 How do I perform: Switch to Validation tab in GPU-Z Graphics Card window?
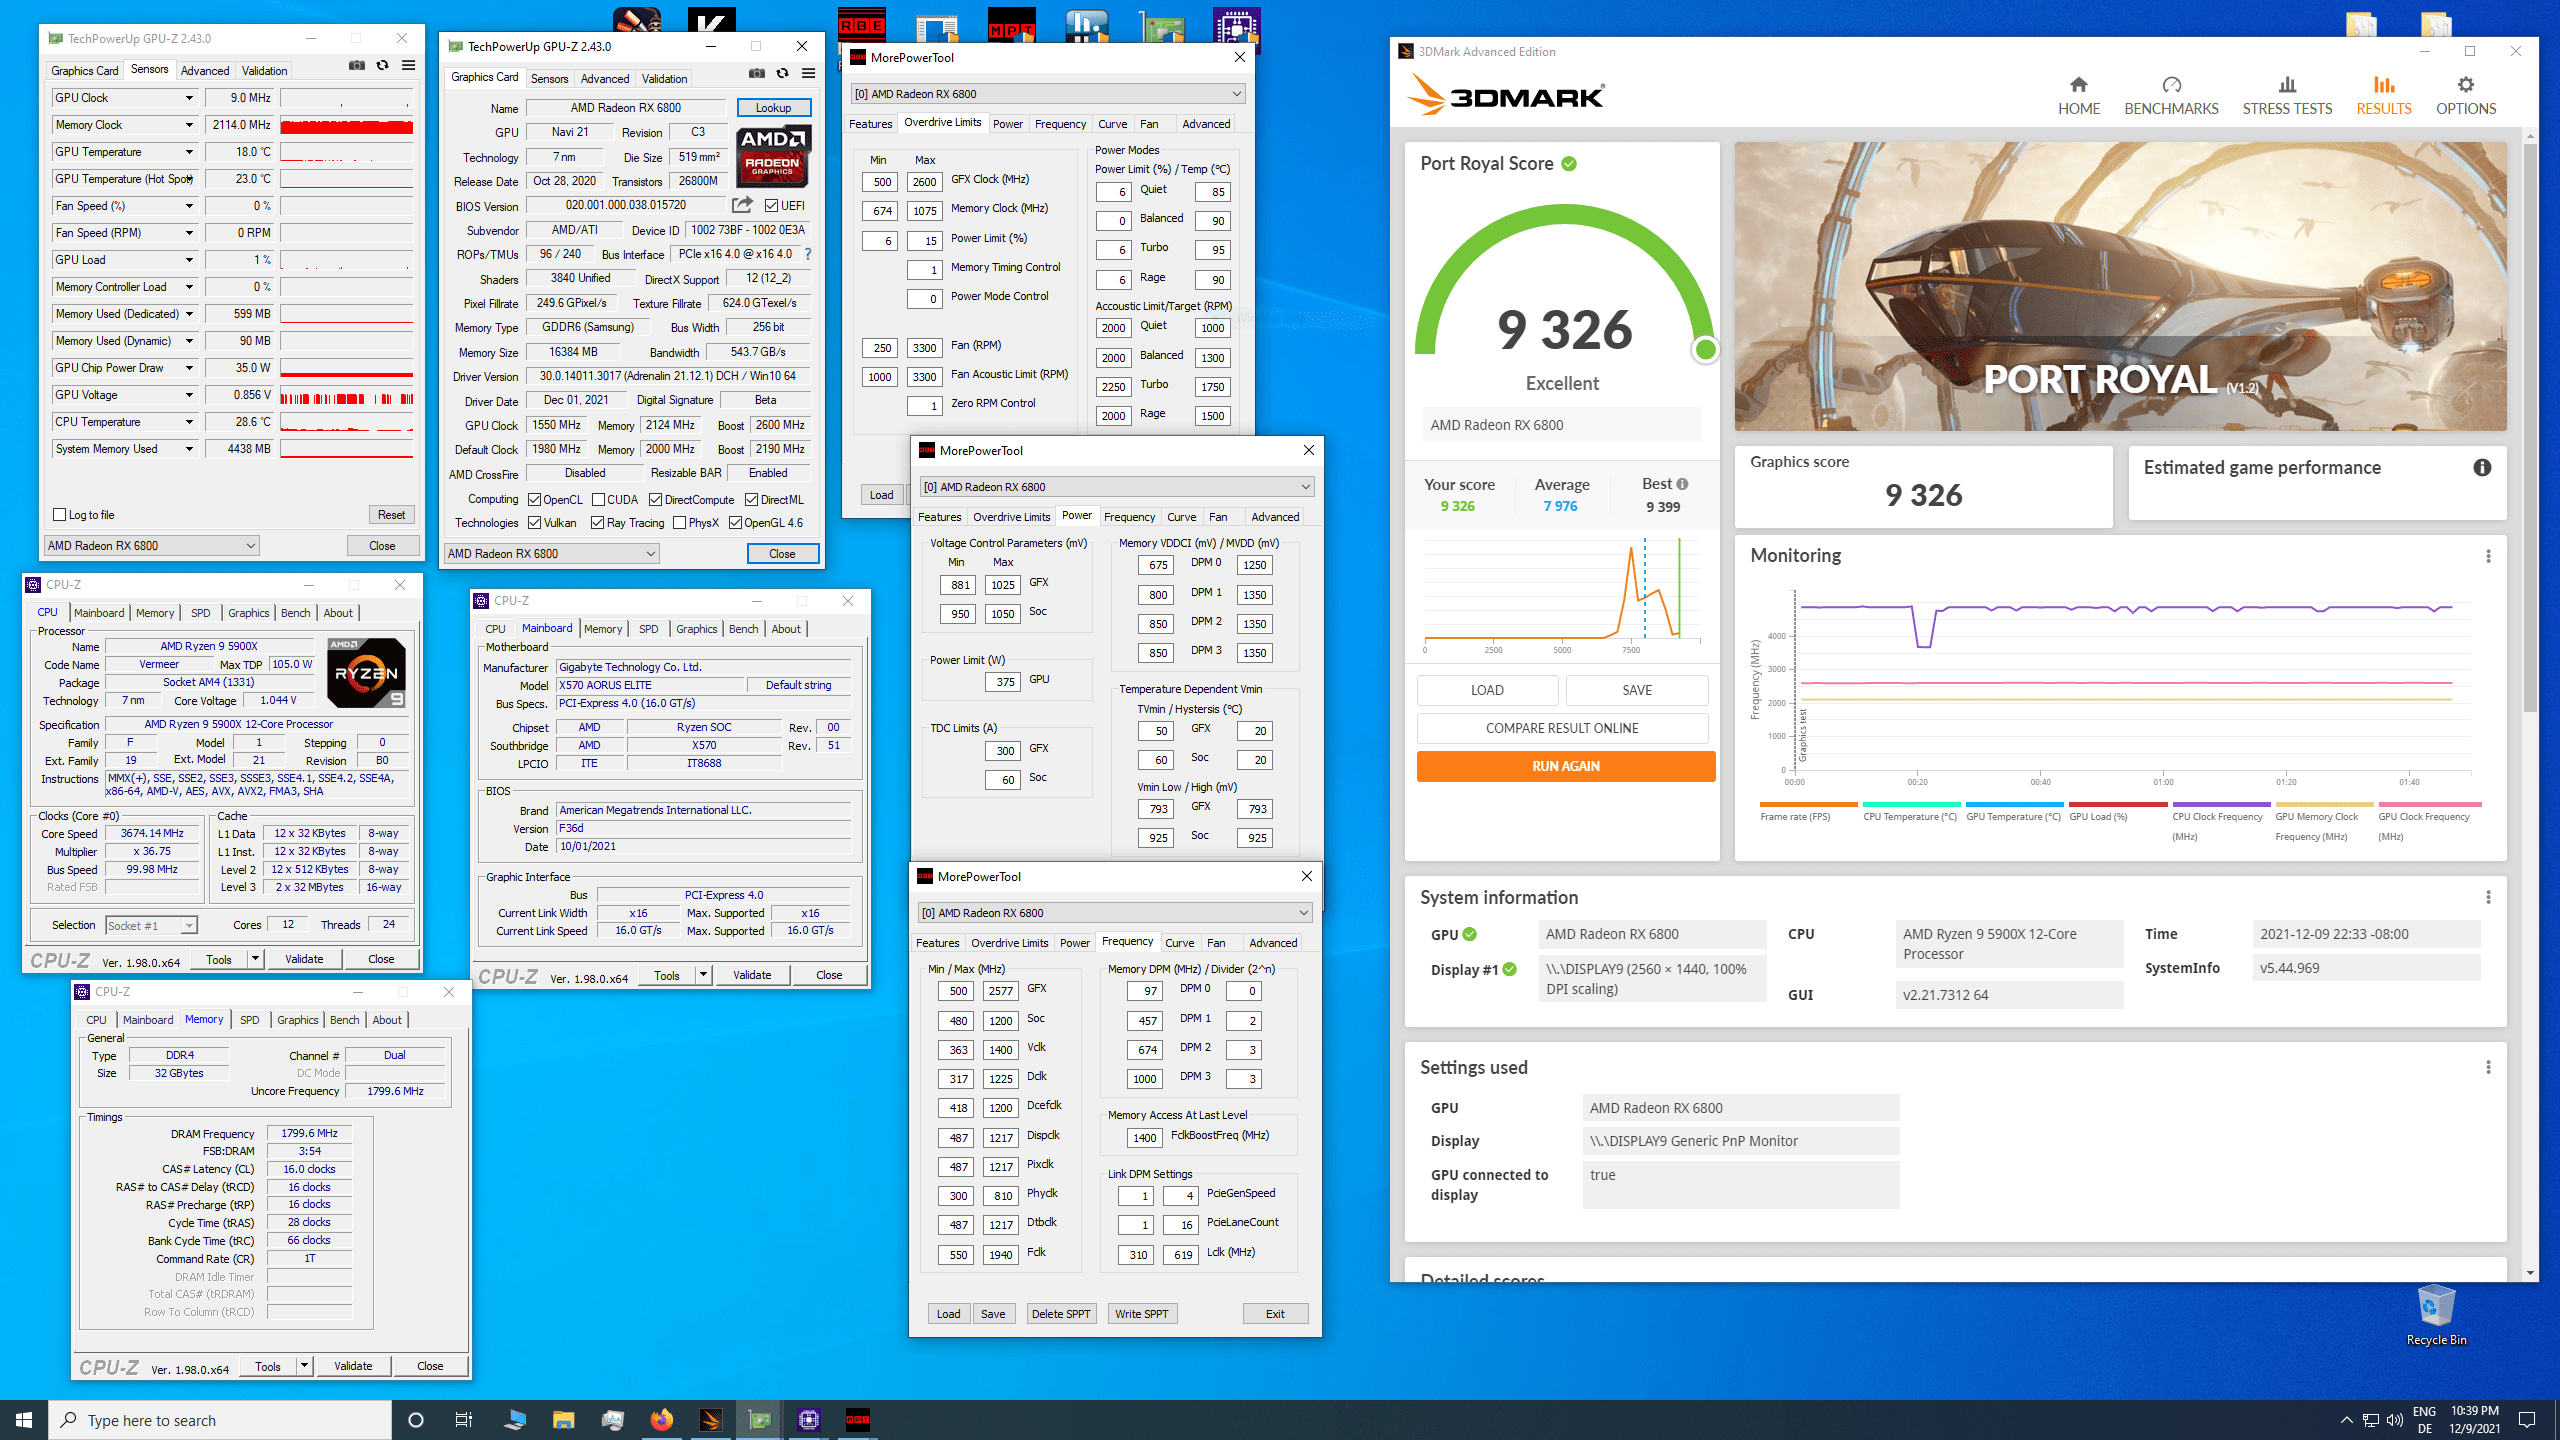pos(664,79)
